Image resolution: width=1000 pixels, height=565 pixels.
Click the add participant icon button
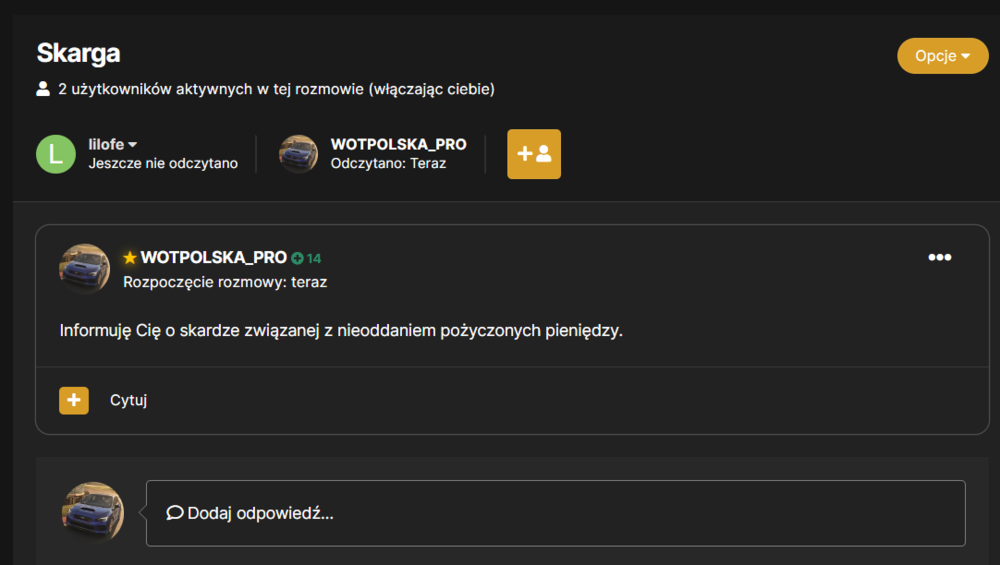pyautogui.click(x=534, y=154)
